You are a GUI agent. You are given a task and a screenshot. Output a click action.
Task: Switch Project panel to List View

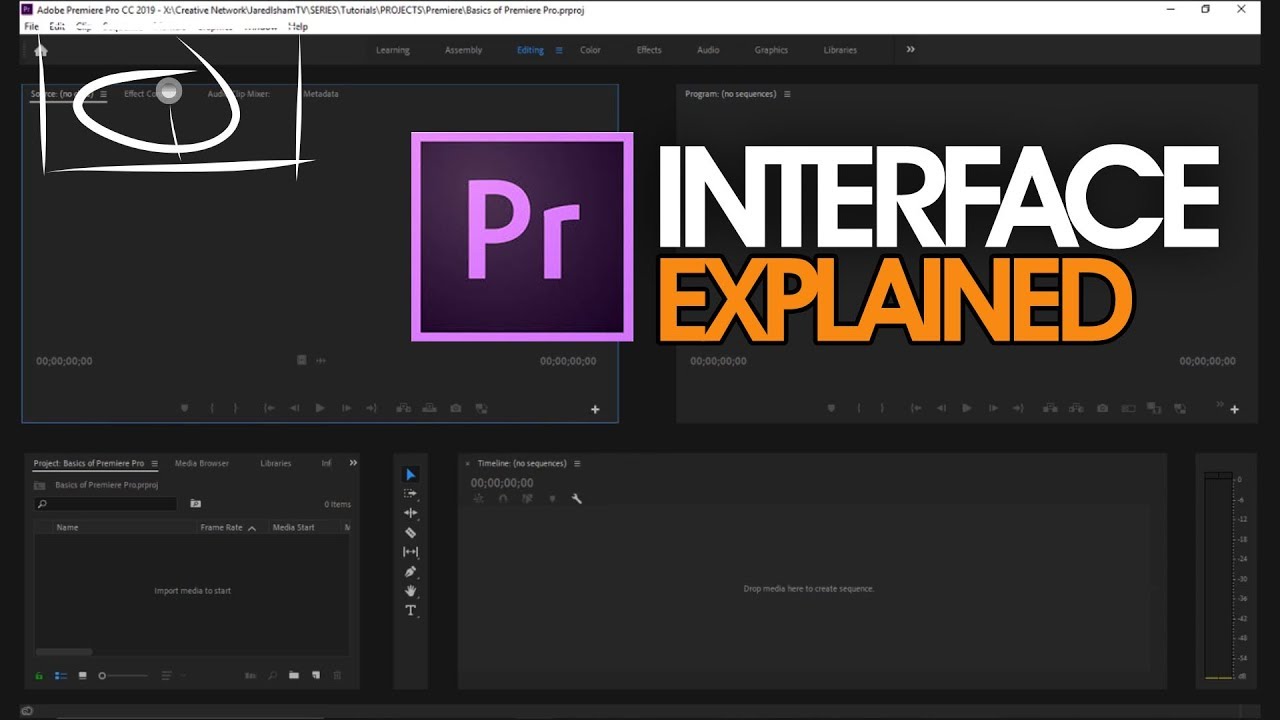(x=61, y=676)
